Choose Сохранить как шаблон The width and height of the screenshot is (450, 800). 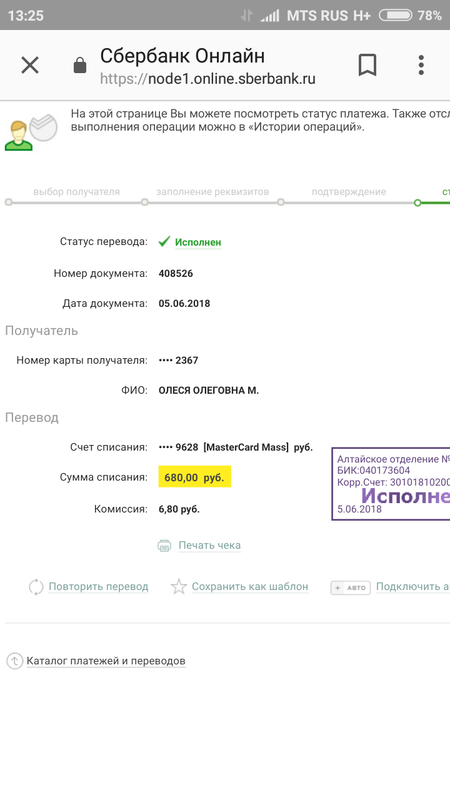click(250, 587)
